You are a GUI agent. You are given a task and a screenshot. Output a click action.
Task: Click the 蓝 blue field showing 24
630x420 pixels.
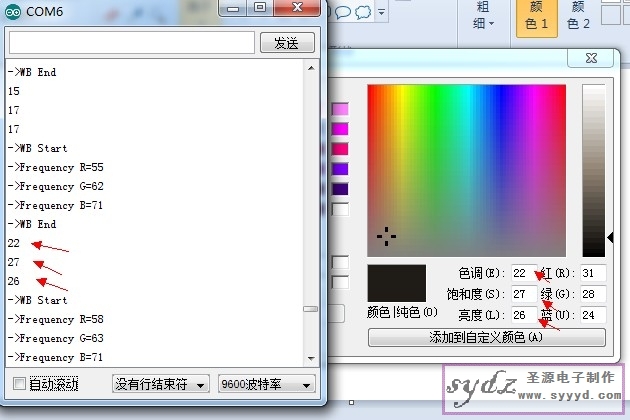(x=593, y=315)
